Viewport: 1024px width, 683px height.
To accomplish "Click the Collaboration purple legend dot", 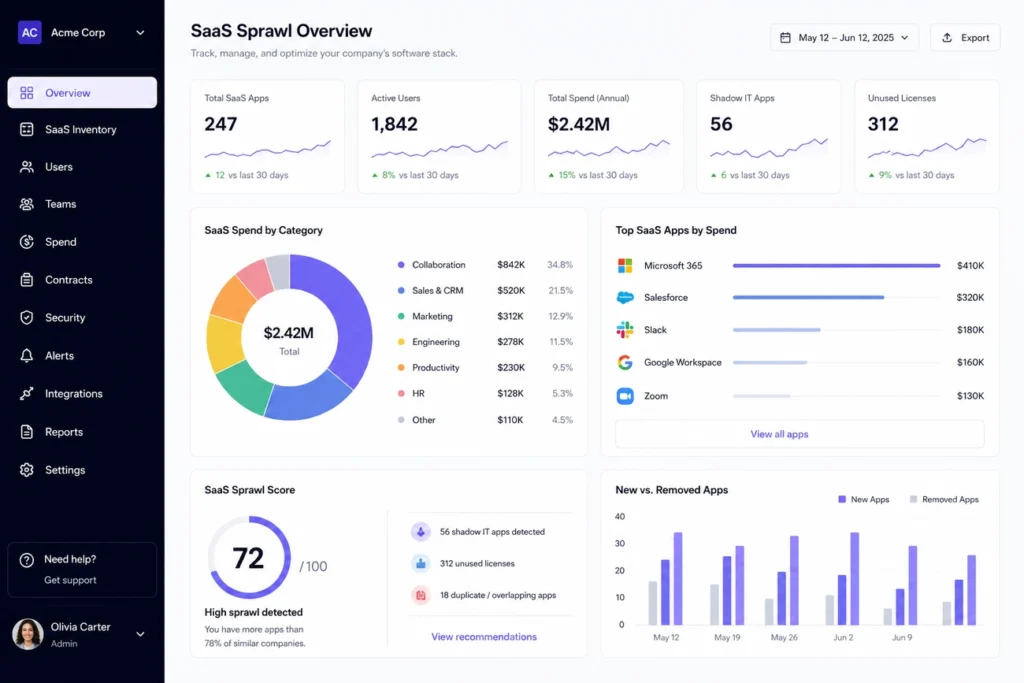I will [401, 265].
